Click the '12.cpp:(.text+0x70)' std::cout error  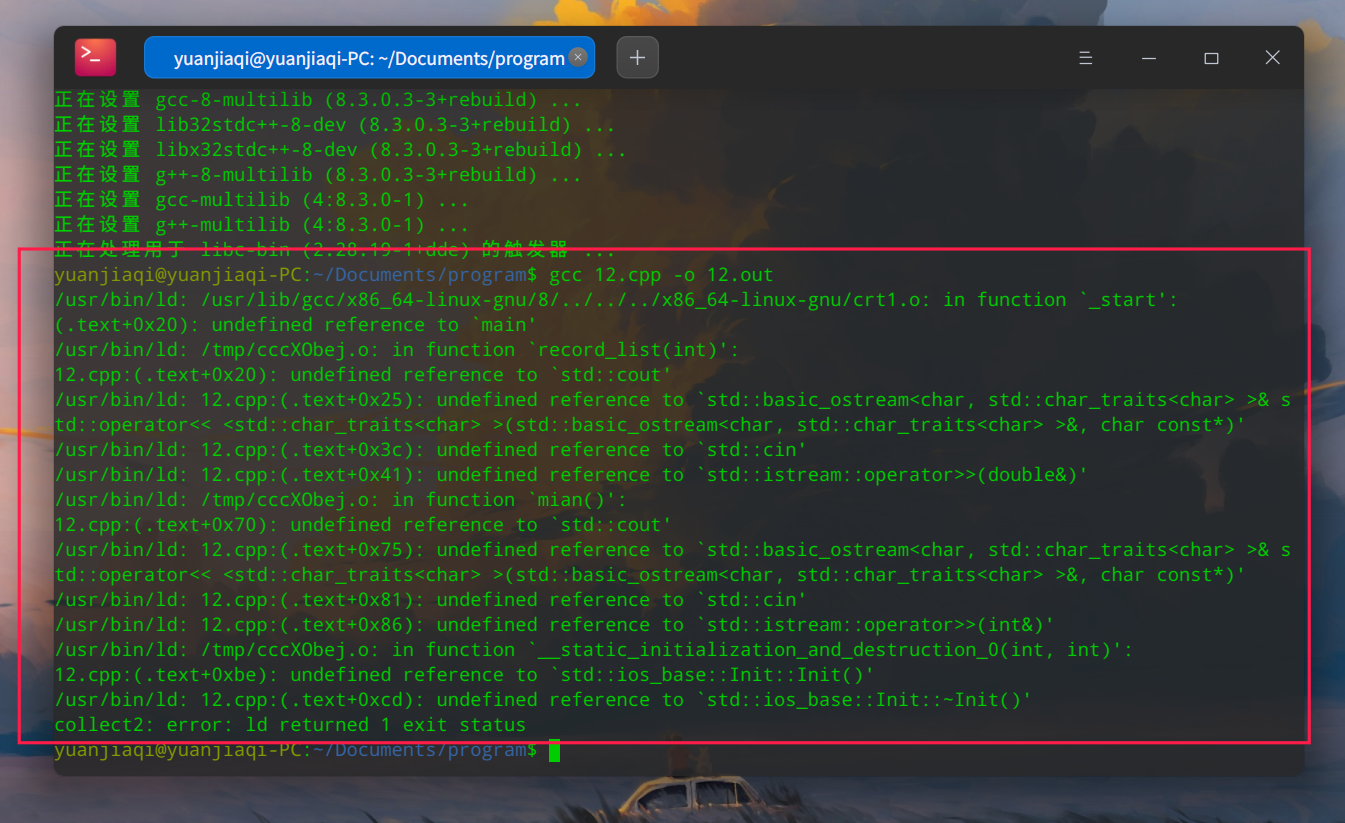pos(363,525)
